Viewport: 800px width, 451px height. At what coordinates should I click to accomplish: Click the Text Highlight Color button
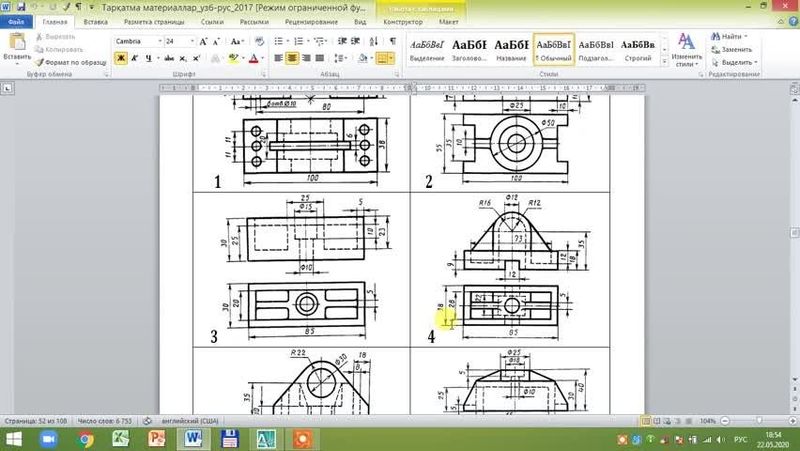coord(233,58)
